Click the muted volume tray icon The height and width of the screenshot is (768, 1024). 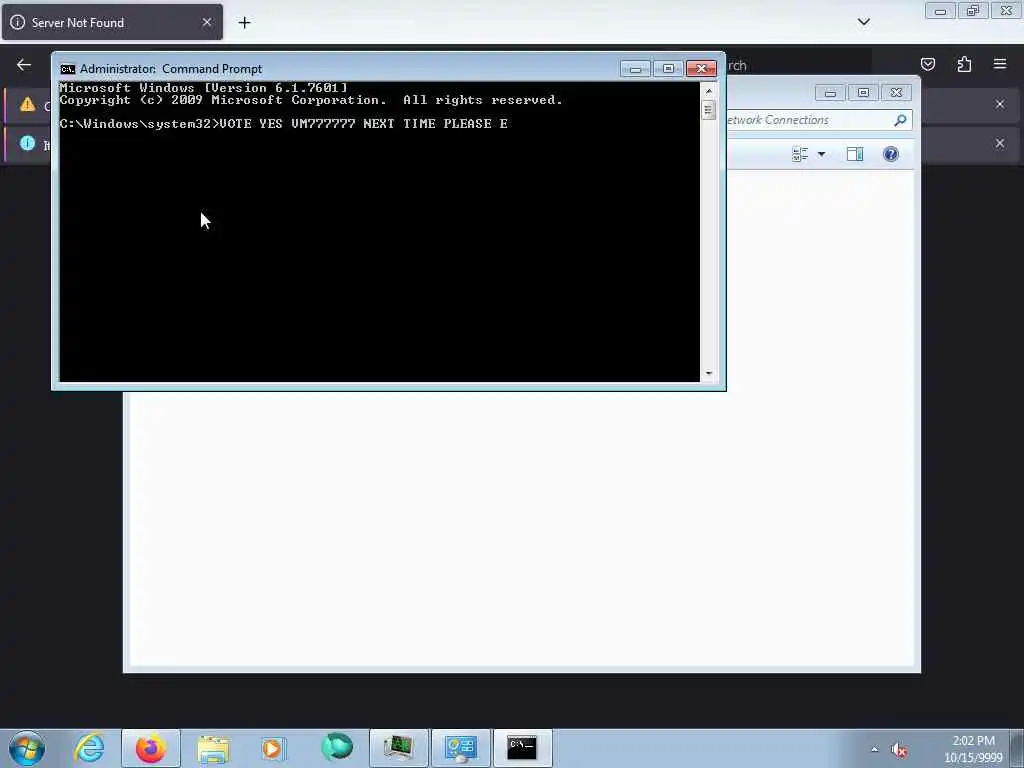click(899, 750)
